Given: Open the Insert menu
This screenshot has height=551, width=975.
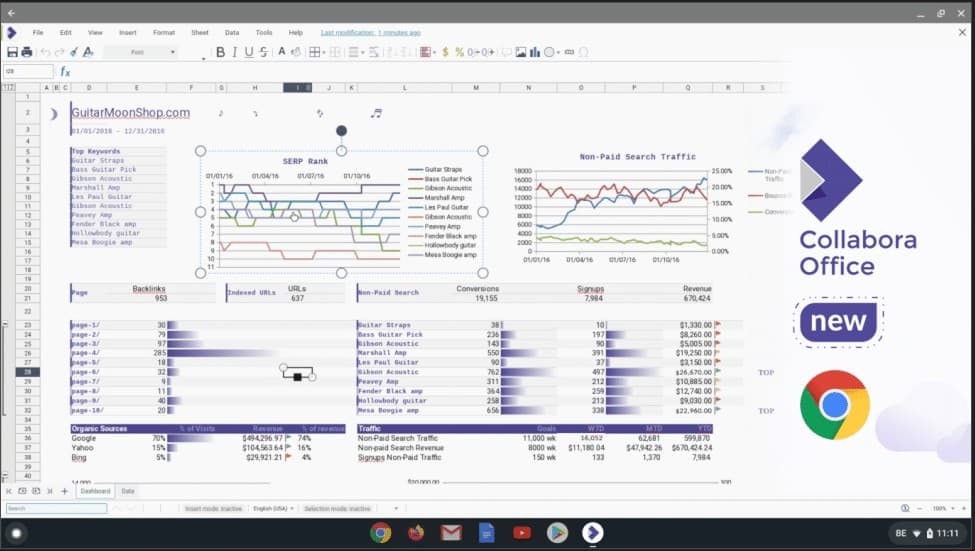Looking at the screenshot, I should [127, 32].
